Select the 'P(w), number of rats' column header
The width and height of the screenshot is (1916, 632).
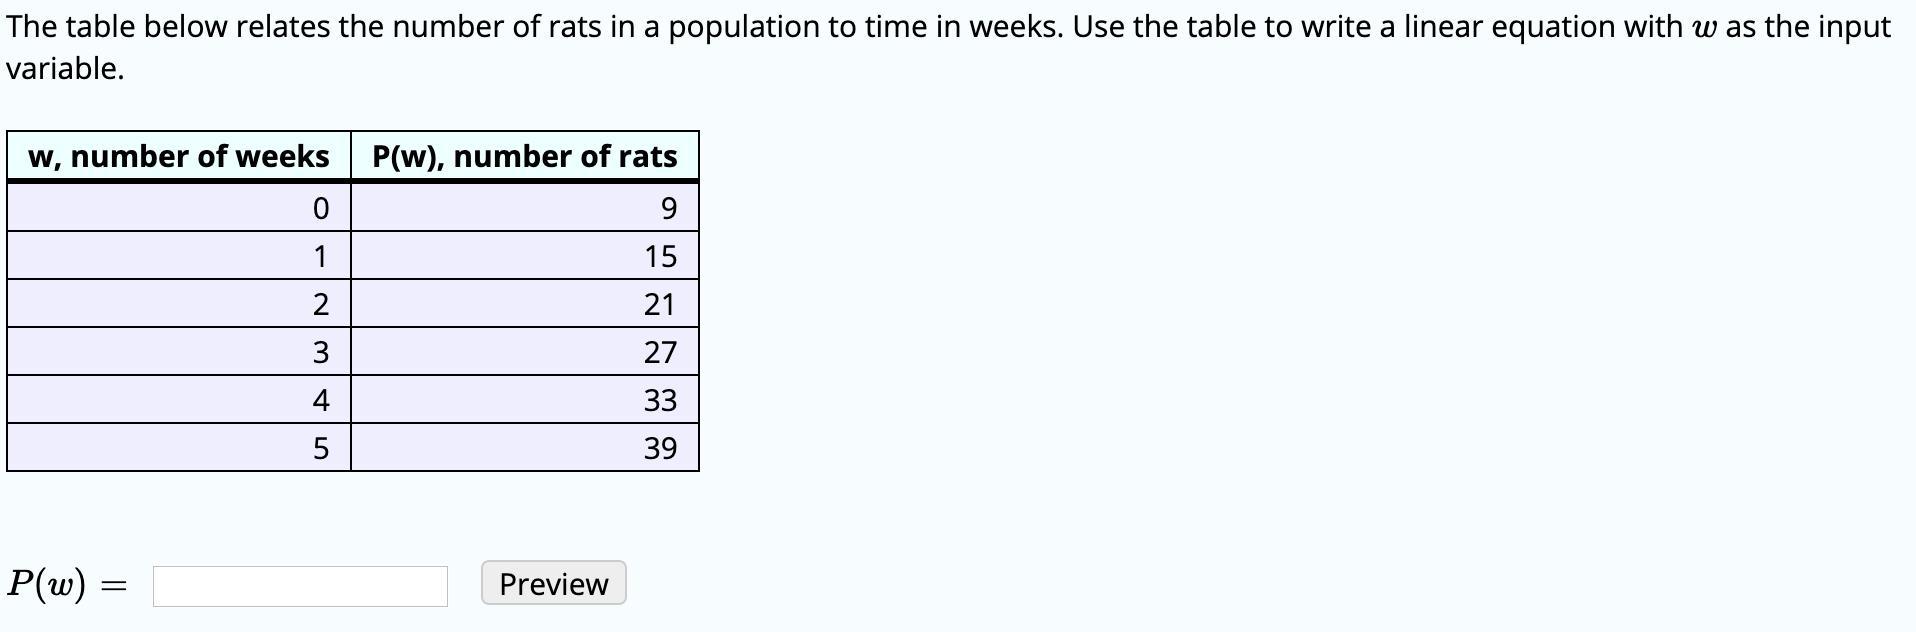click(525, 156)
